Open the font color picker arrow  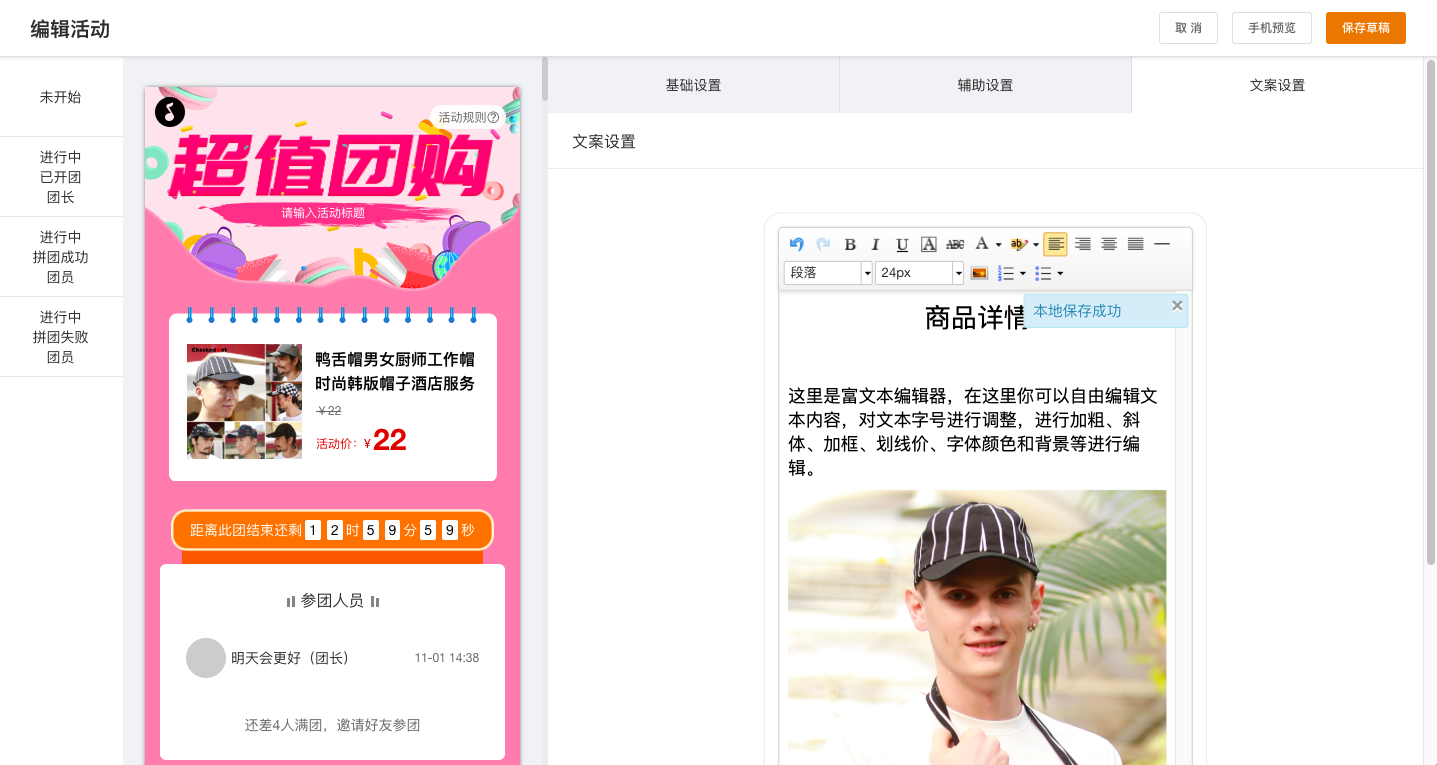(998, 244)
